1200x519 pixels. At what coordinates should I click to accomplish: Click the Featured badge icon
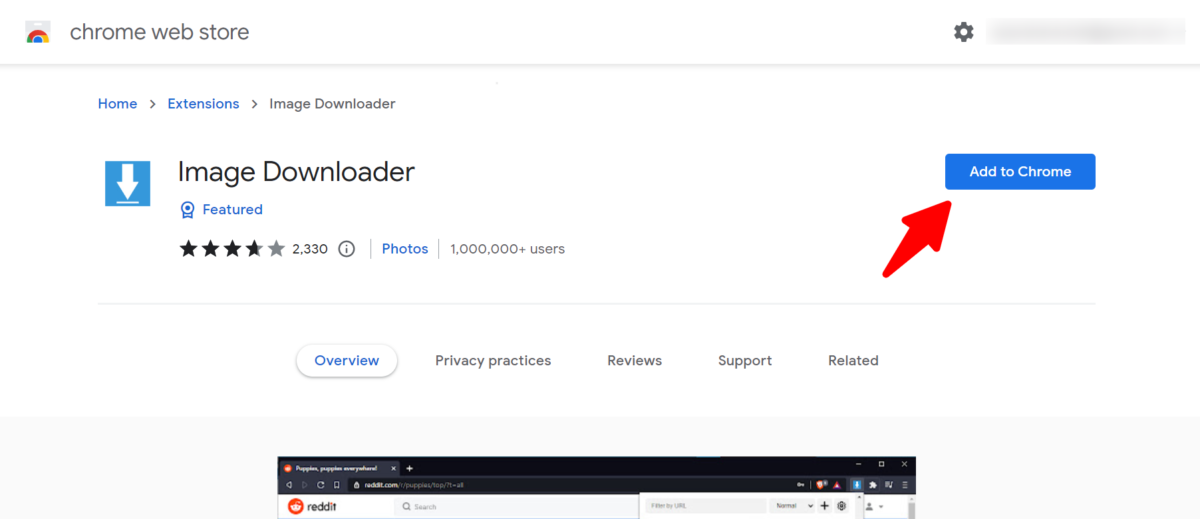tap(187, 210)
